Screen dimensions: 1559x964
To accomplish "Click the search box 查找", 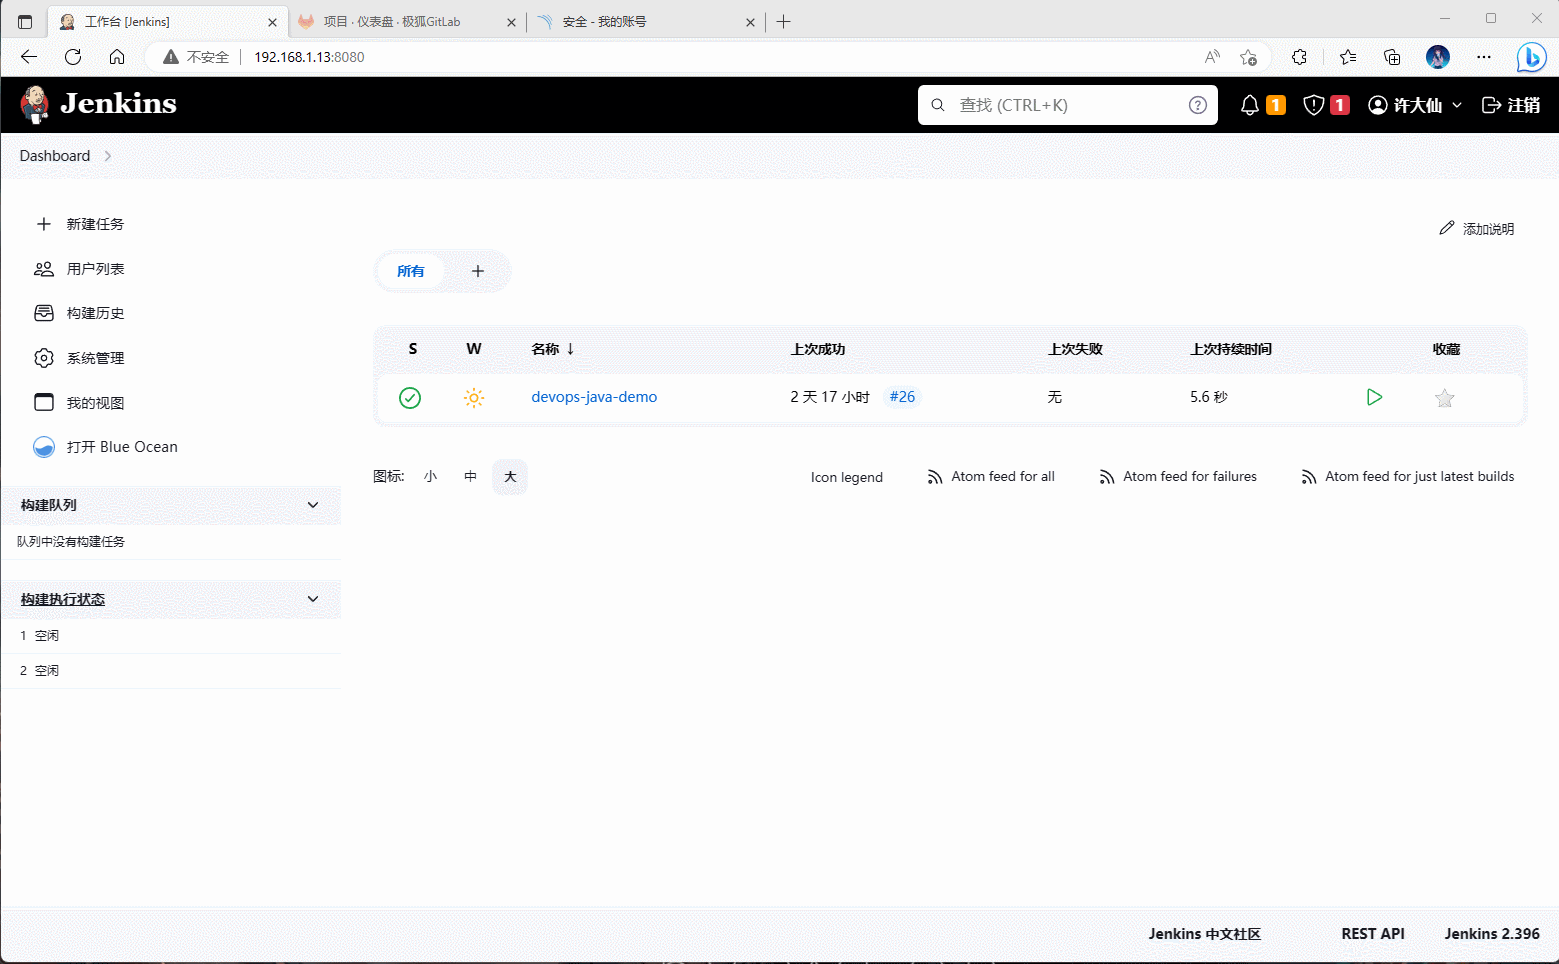I will pos(1067,105).
